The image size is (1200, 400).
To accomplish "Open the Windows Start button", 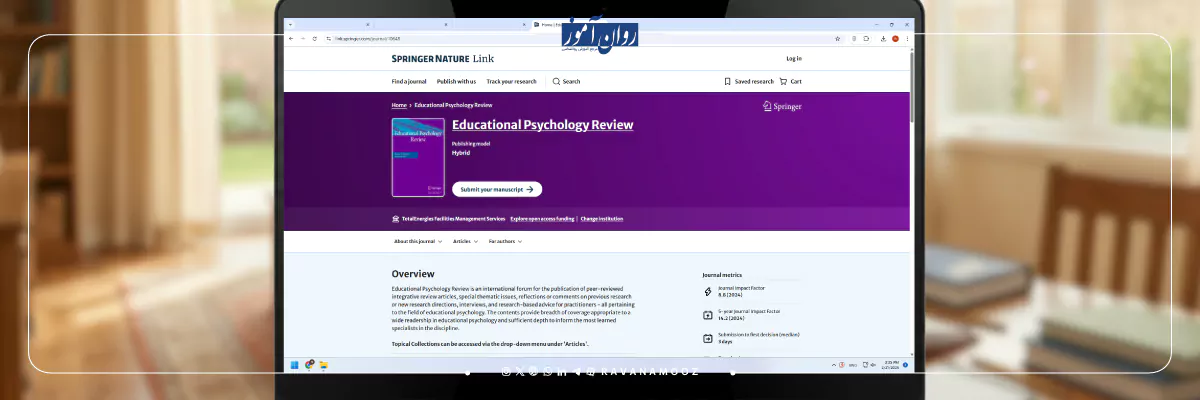I will [294, 364].
